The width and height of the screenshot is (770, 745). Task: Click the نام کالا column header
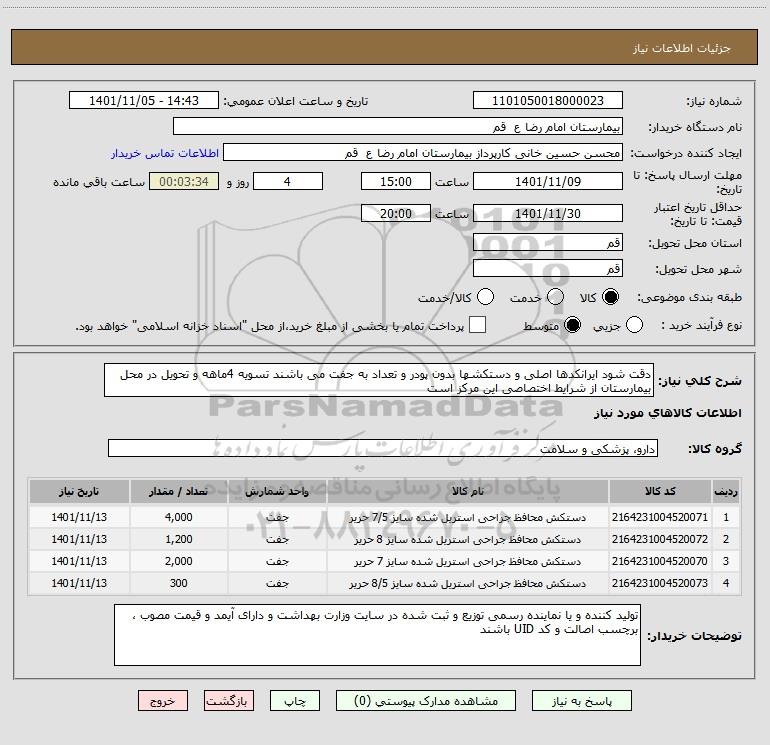[x=468, y=491]
